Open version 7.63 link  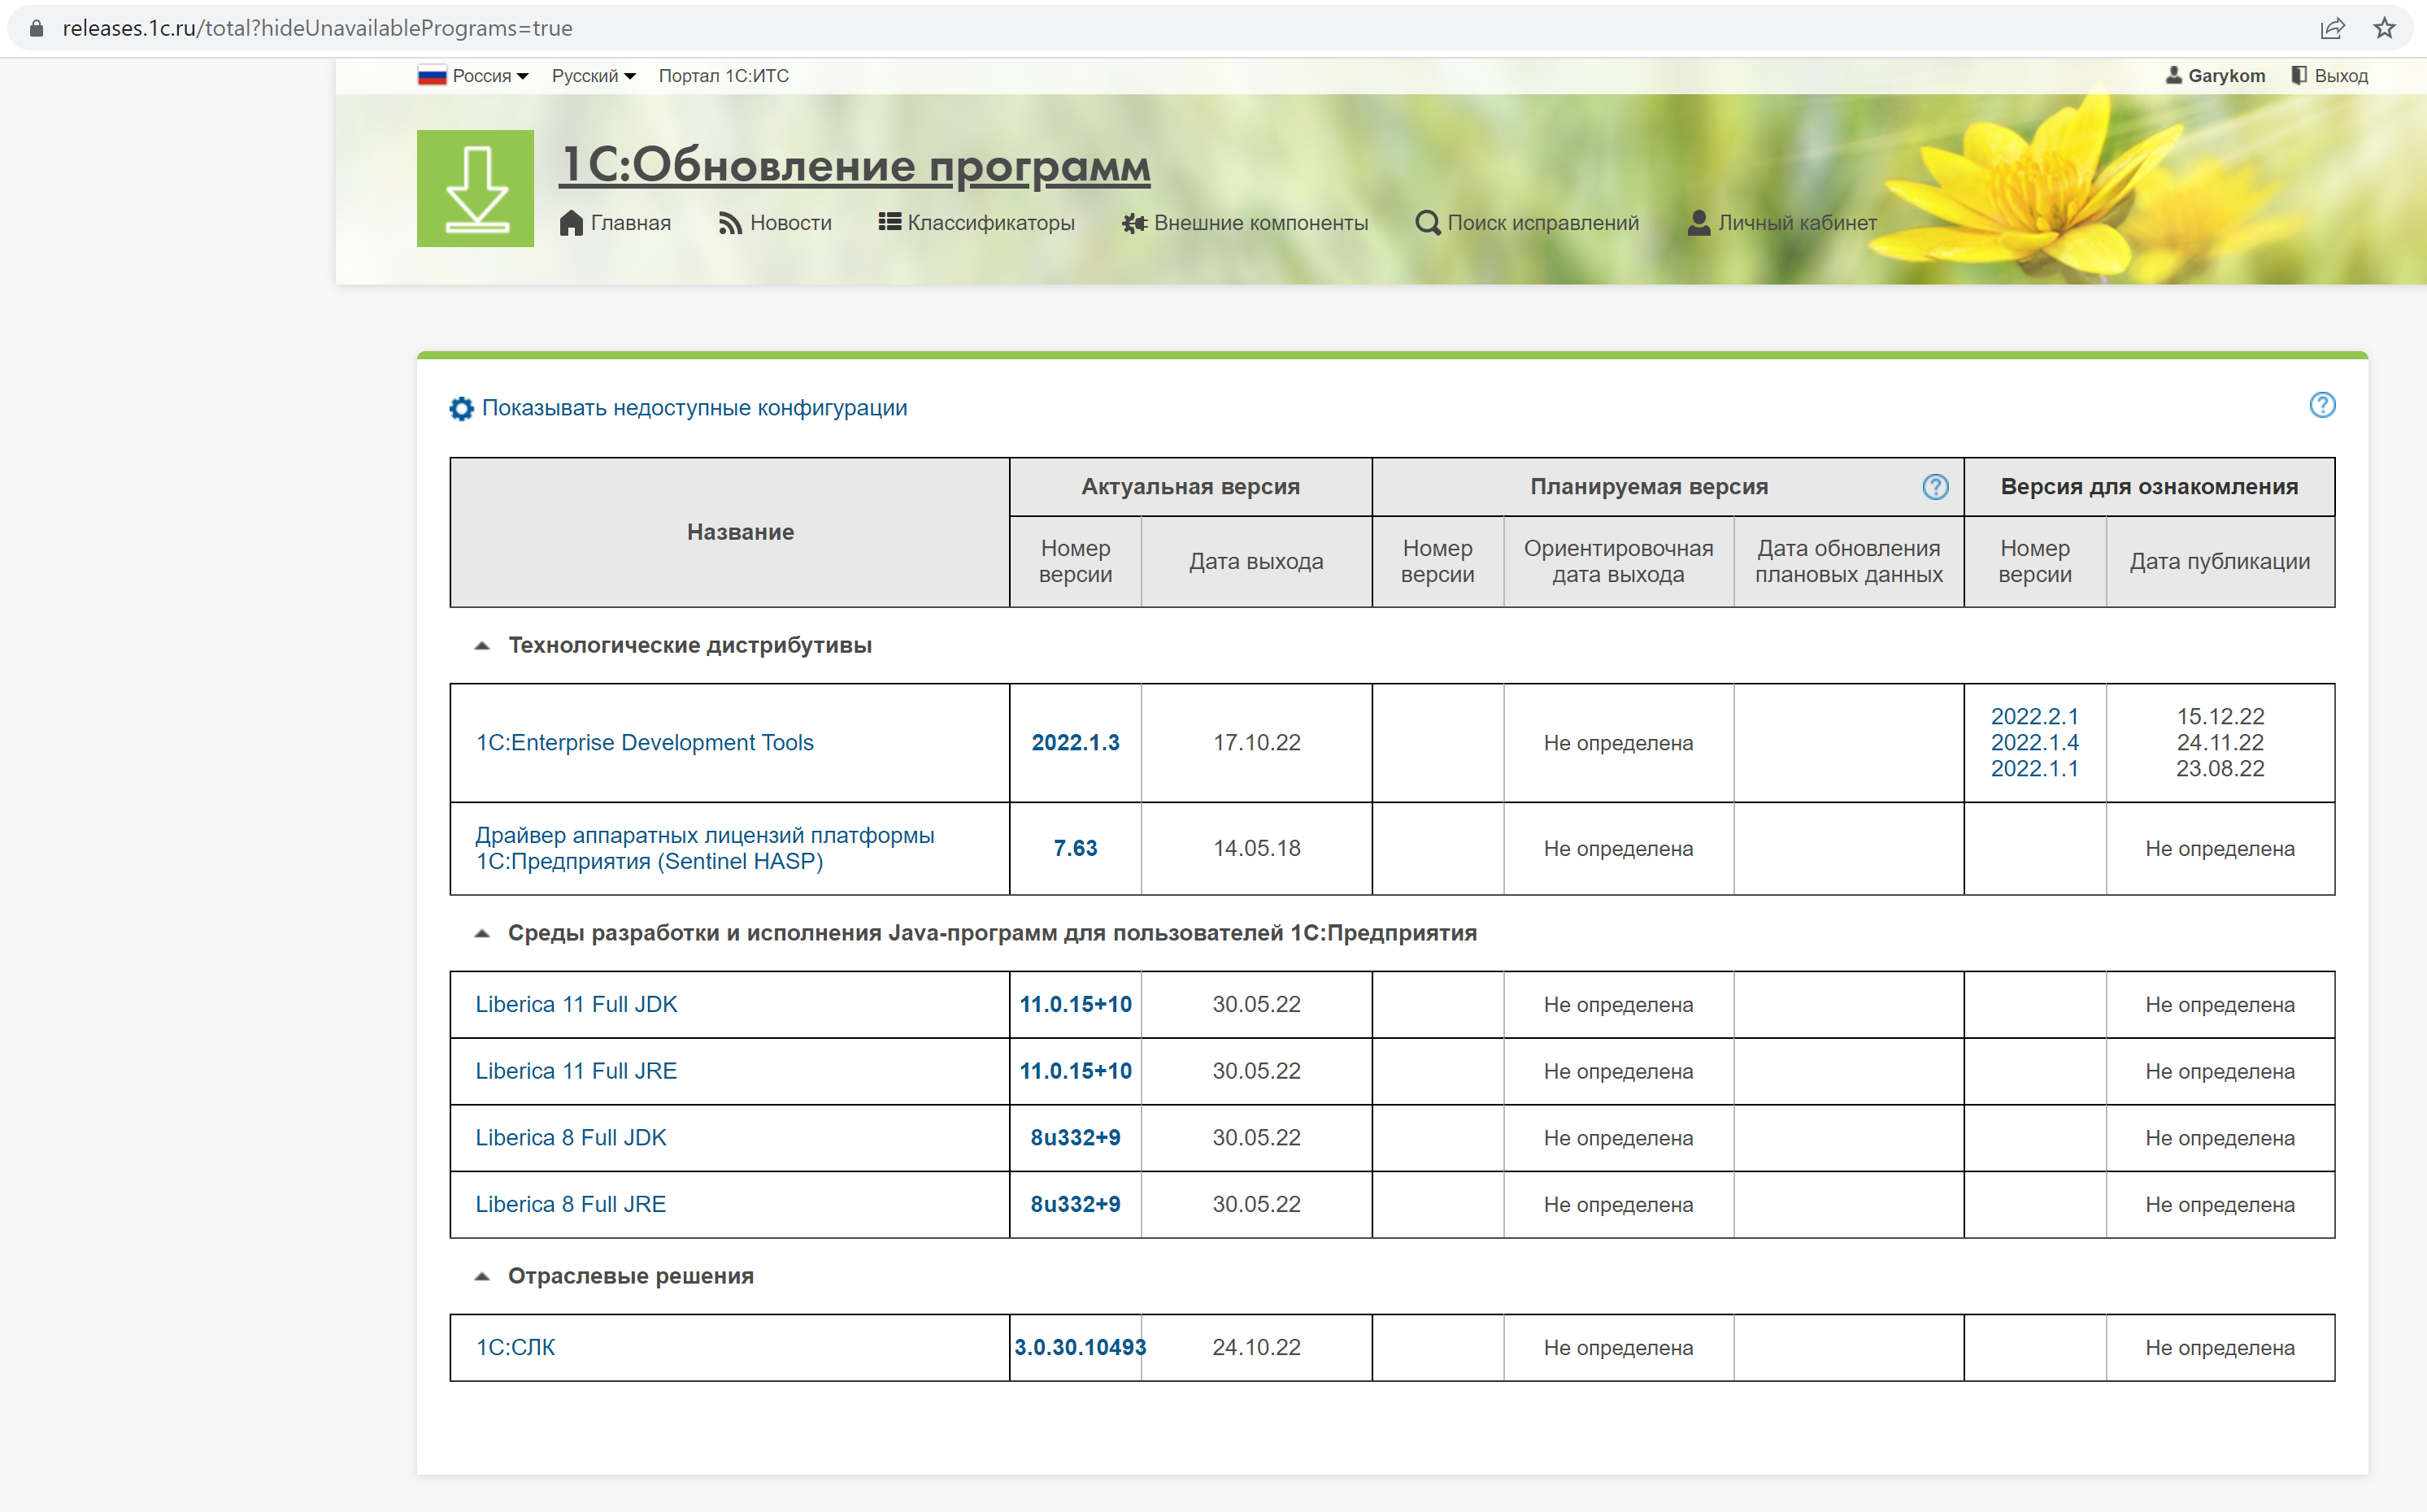point(1076,849)
